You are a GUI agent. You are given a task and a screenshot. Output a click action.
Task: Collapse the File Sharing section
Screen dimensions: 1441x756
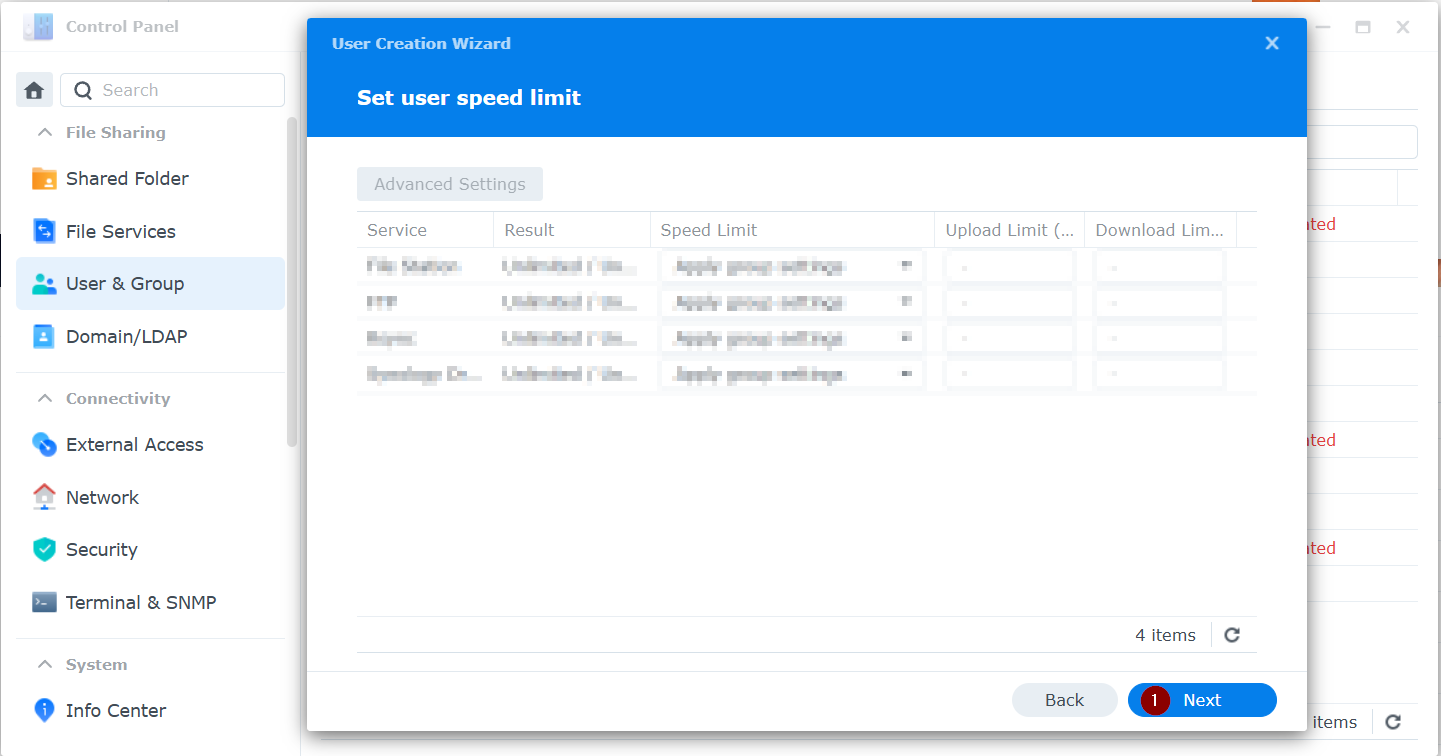point(44,132)
